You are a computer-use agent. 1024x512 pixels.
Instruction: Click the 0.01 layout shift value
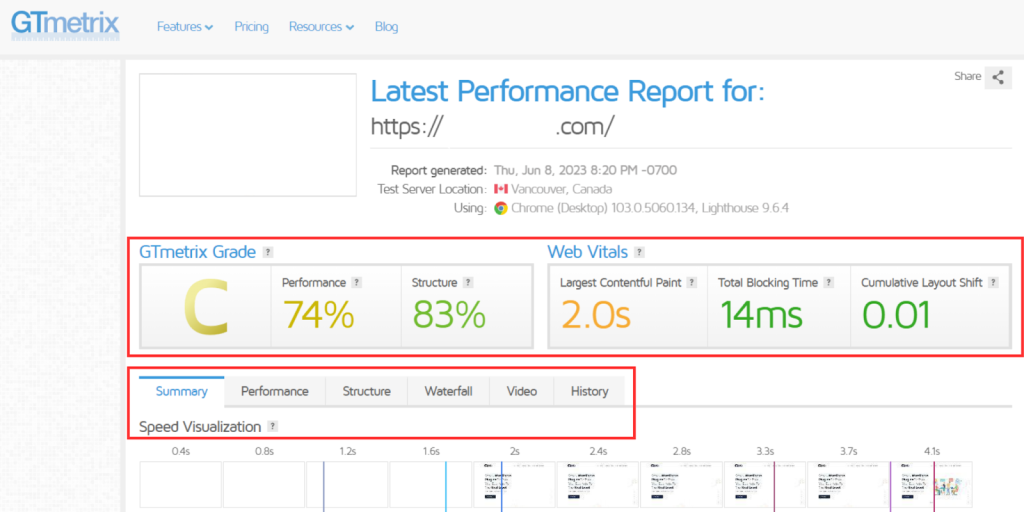click(896, 315)
